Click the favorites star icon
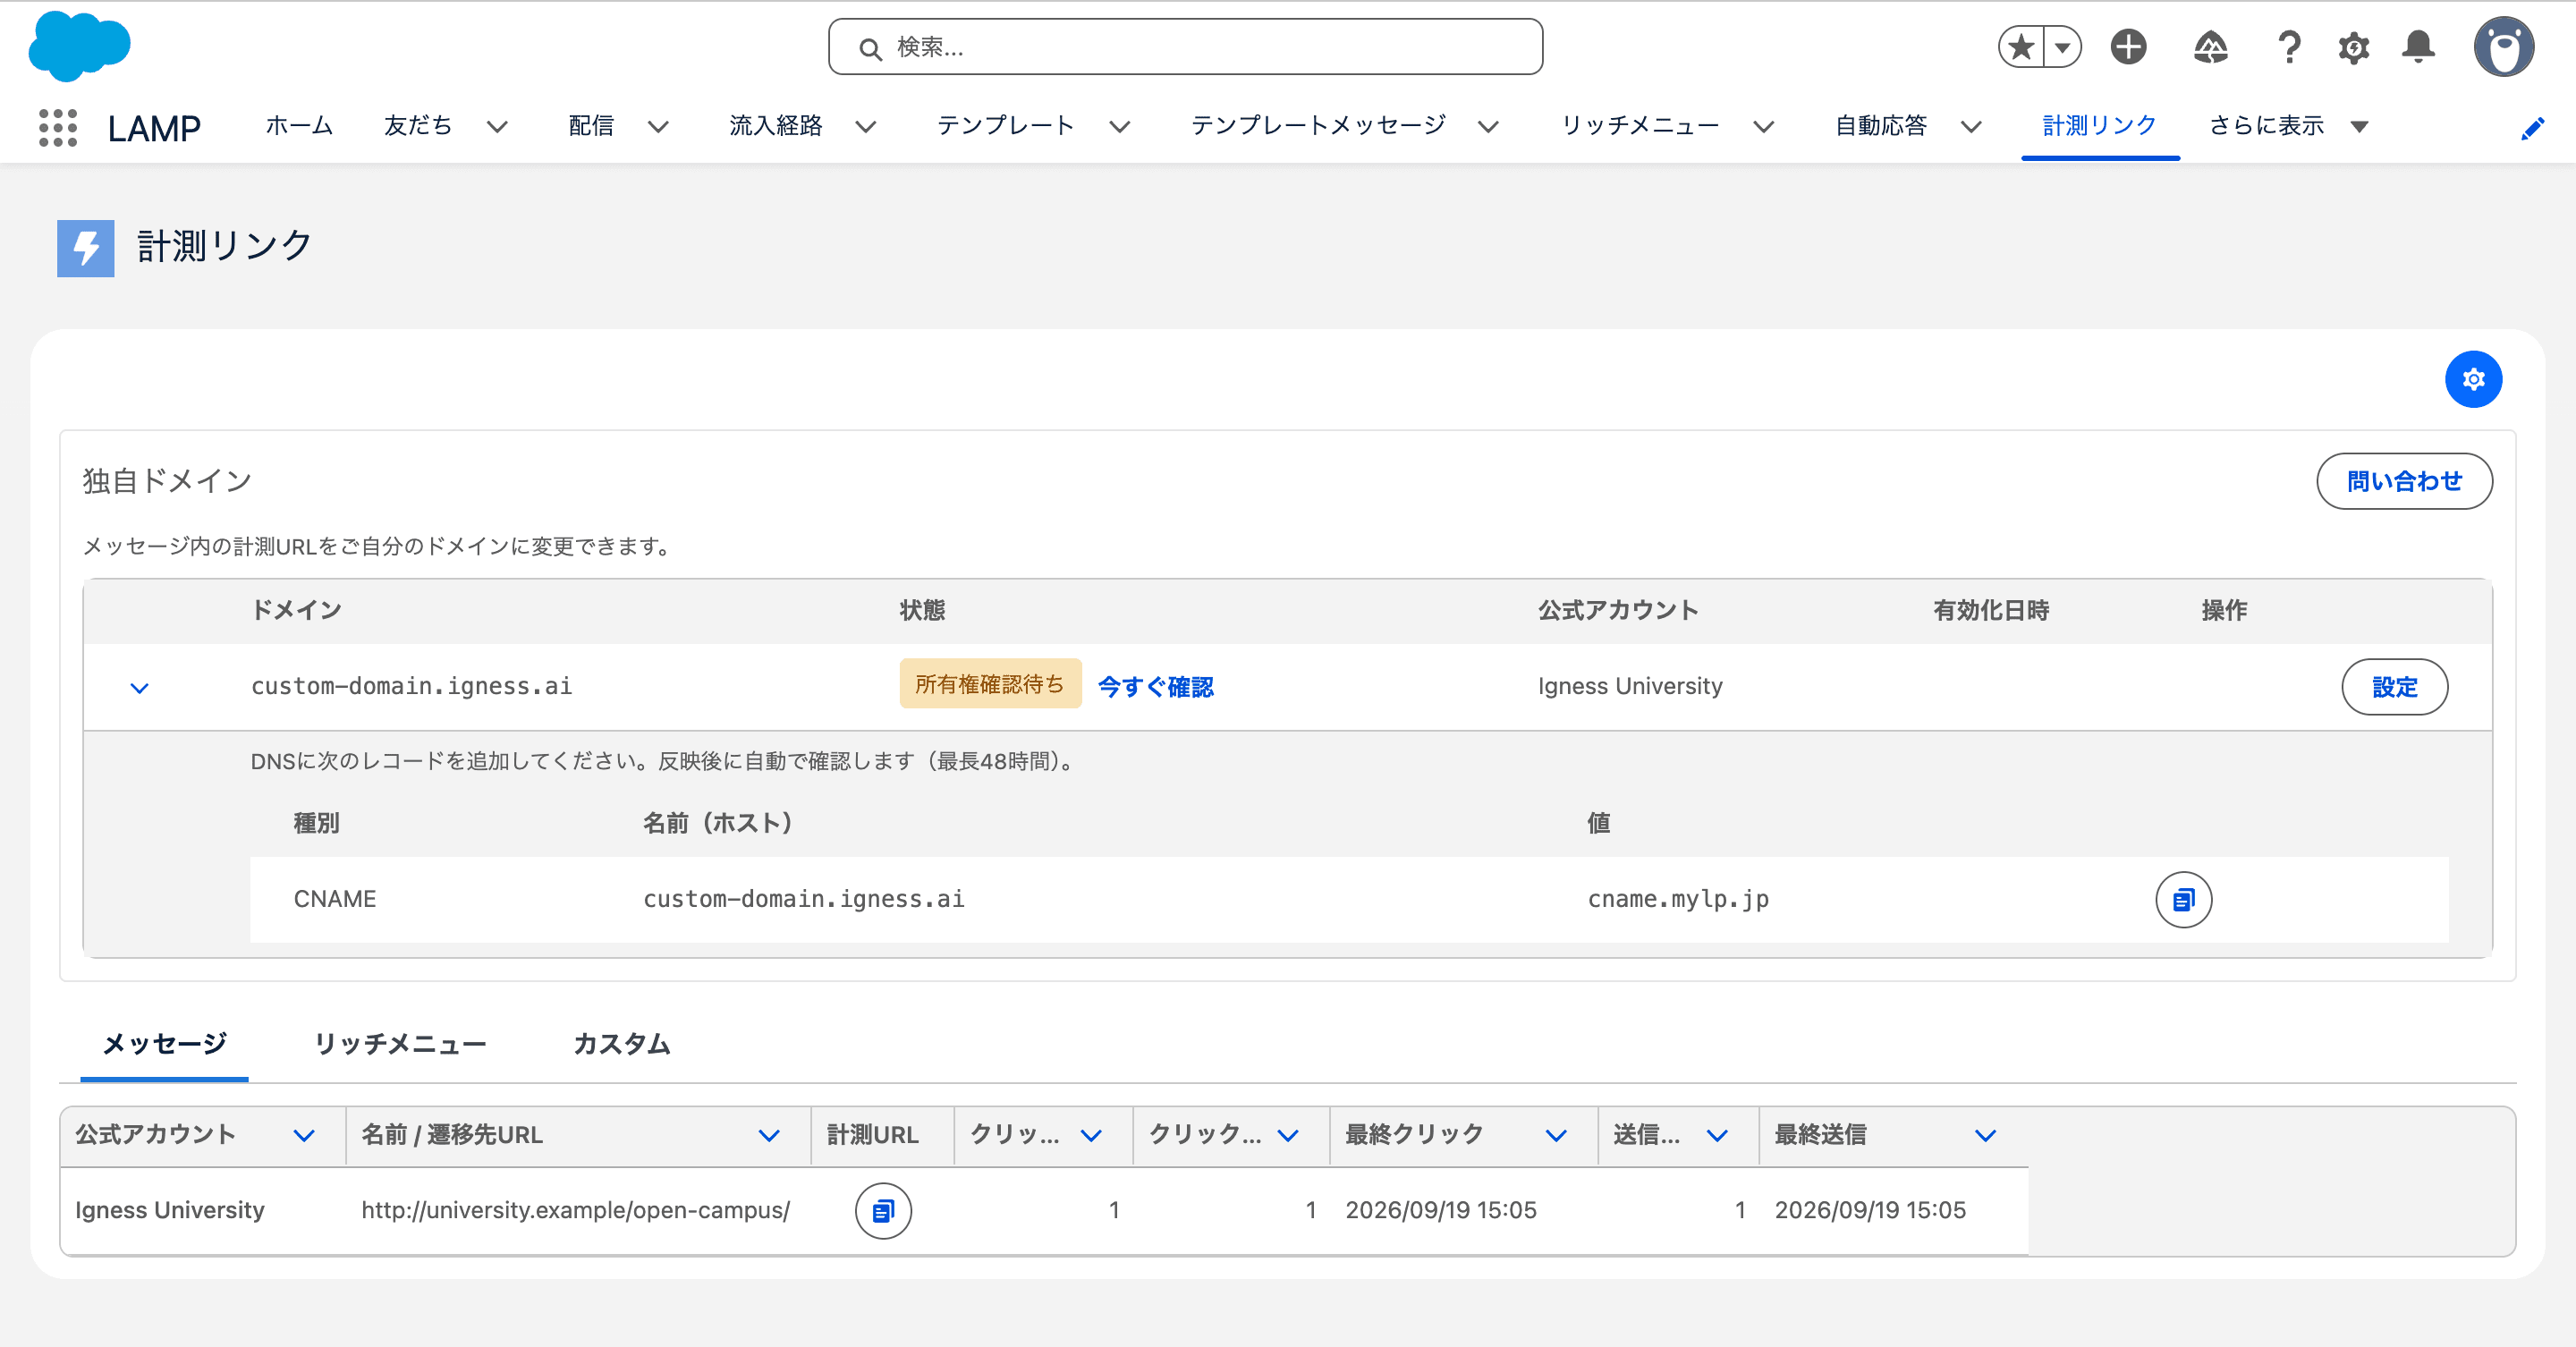Viewport: 2576px width, 1347px height. tap(2021, 47)
